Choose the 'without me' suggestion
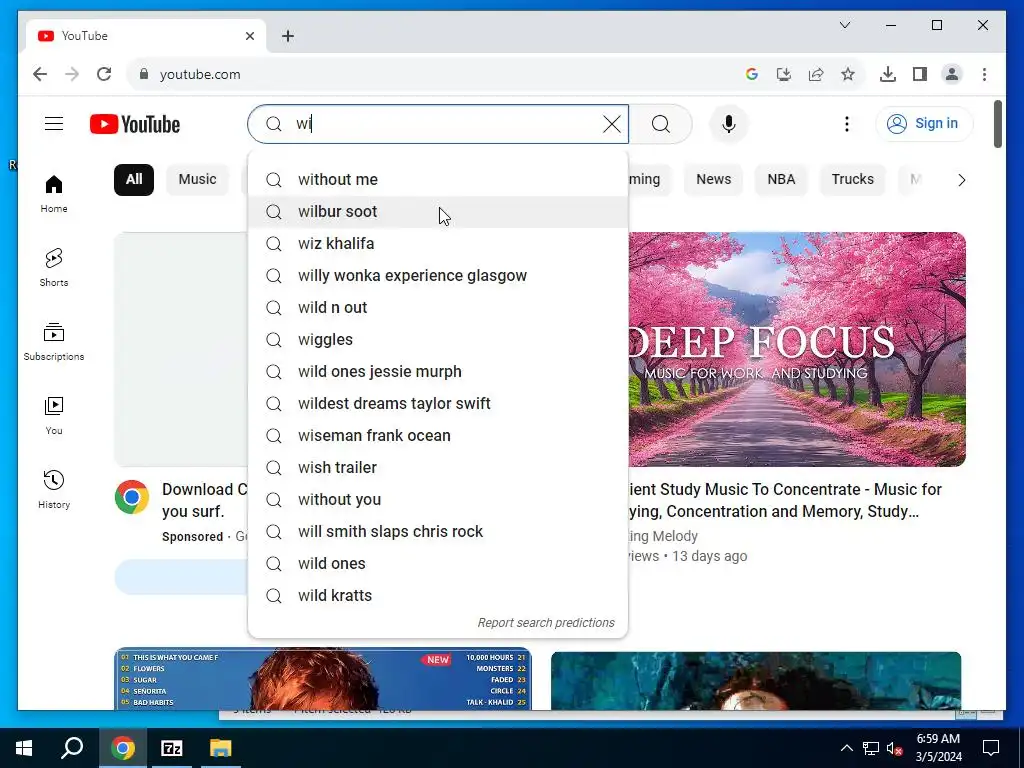 (438, 180)
